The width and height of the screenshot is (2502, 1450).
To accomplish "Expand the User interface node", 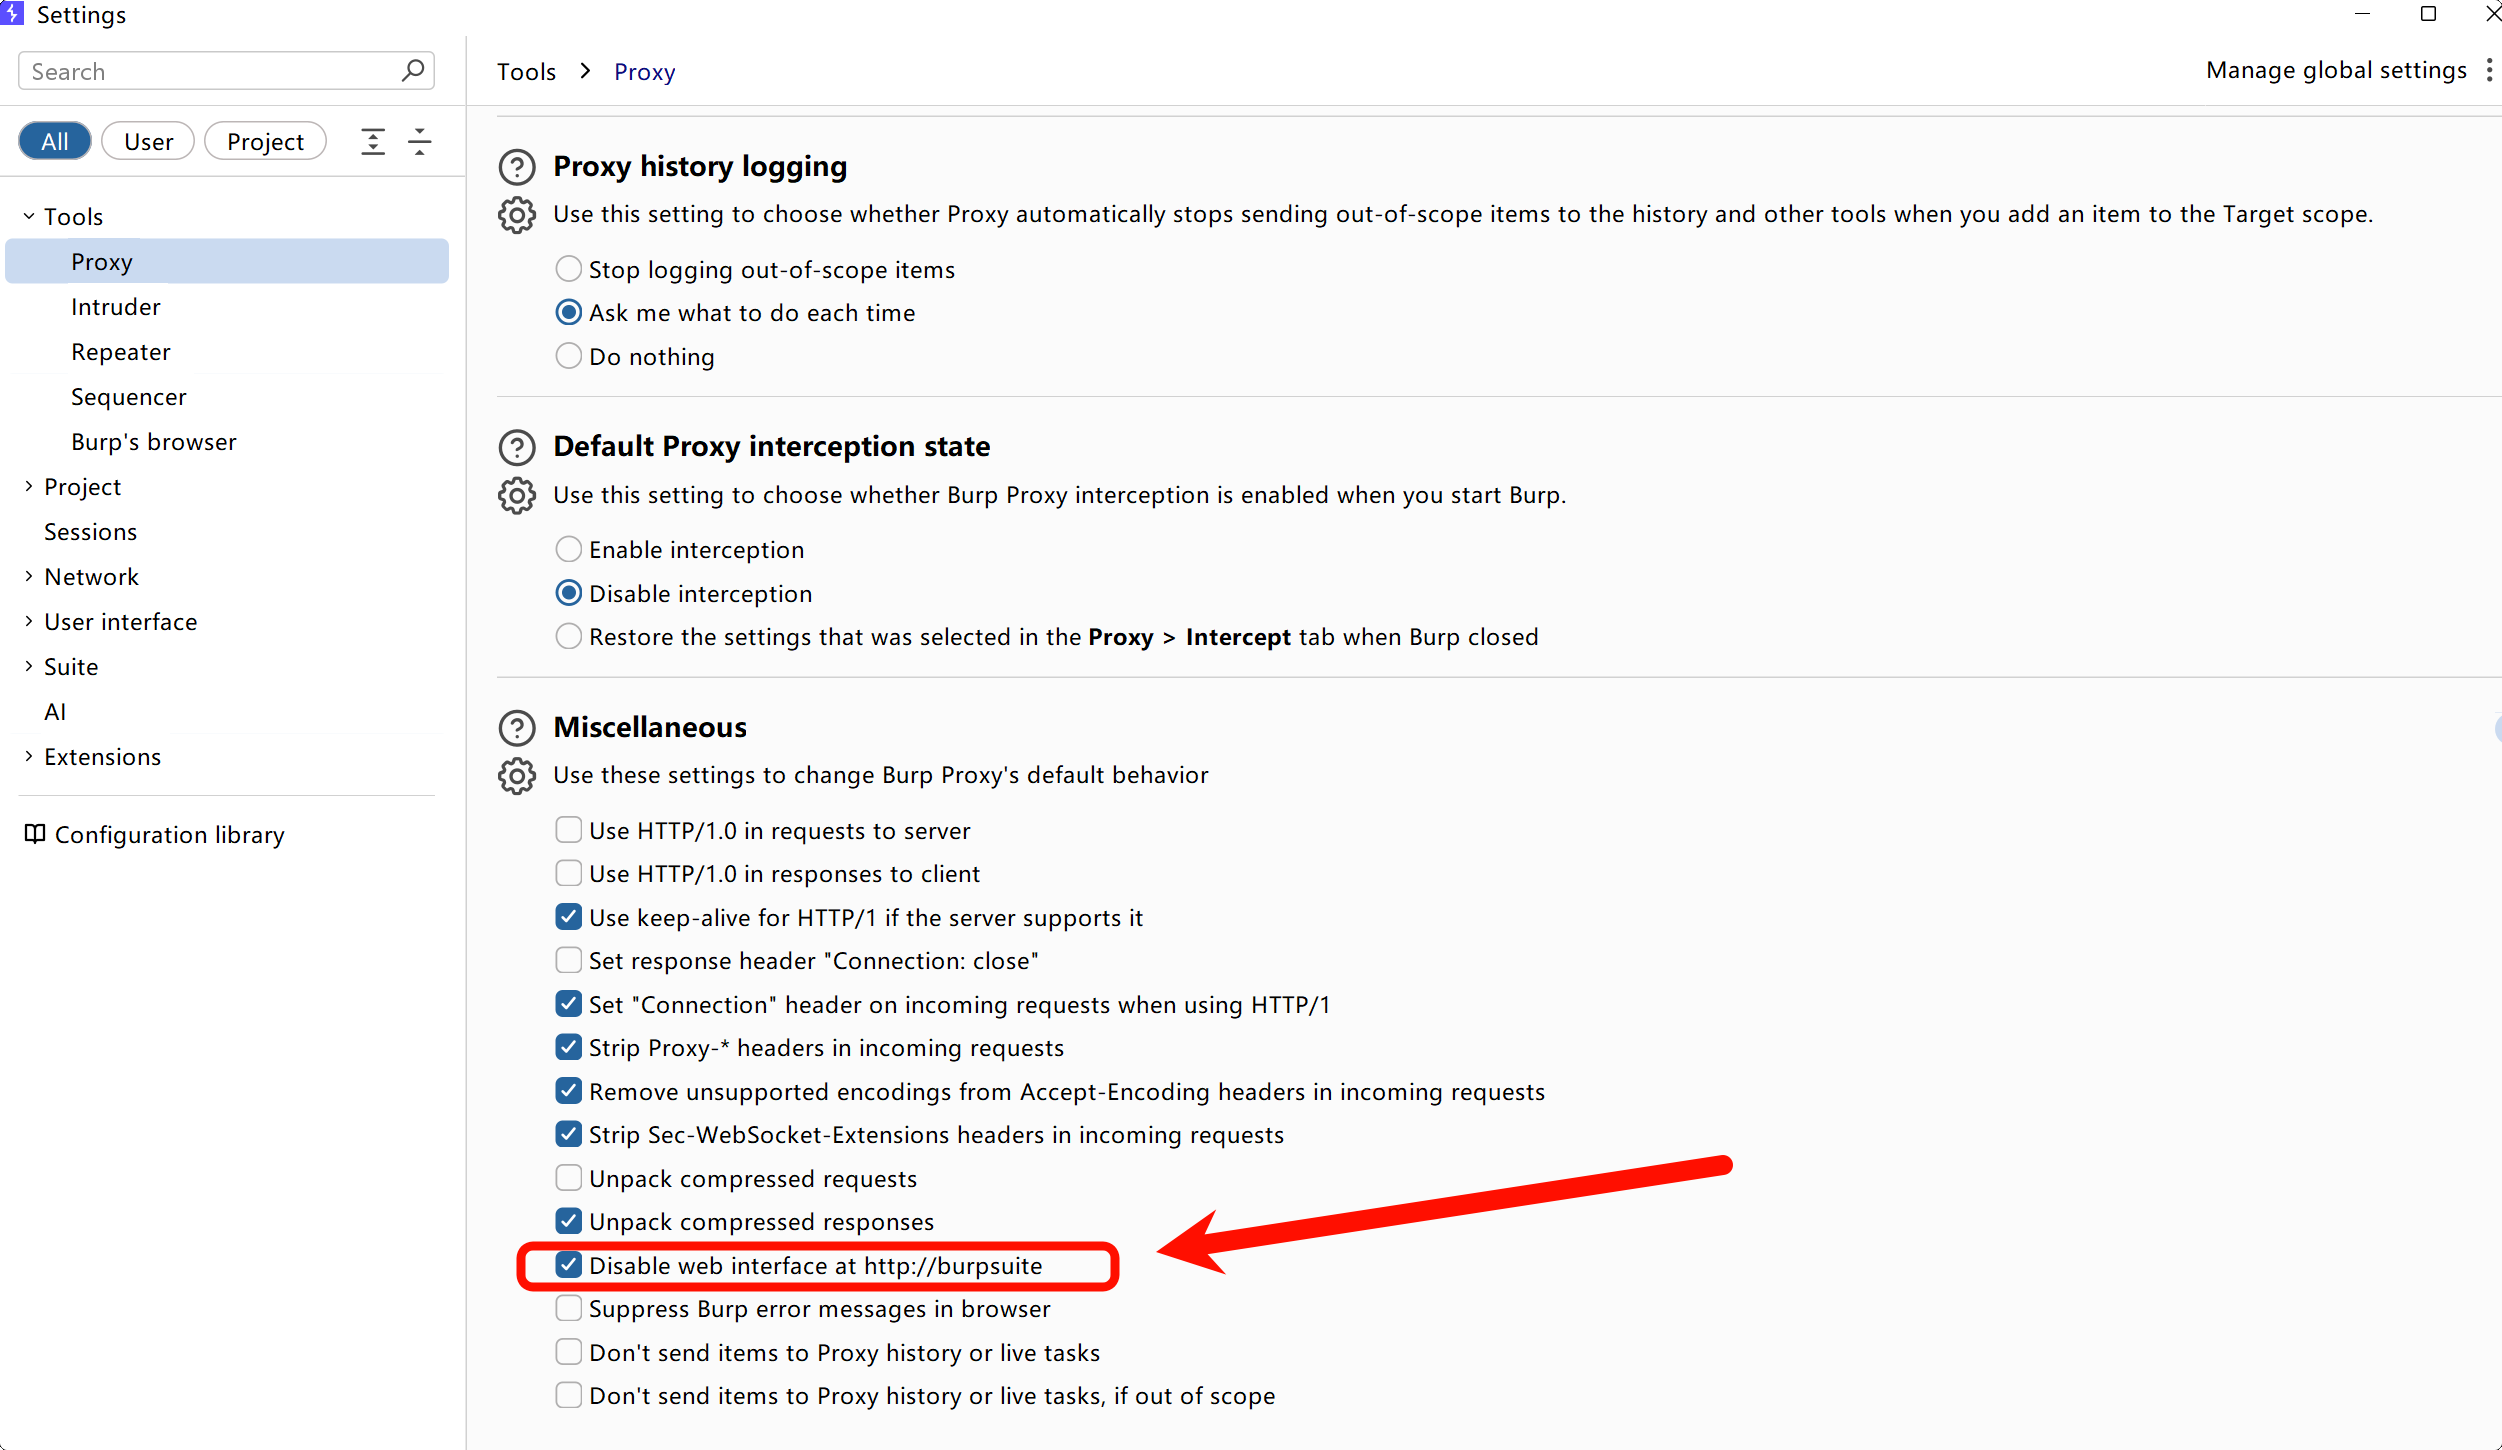I will click(29, 622).
